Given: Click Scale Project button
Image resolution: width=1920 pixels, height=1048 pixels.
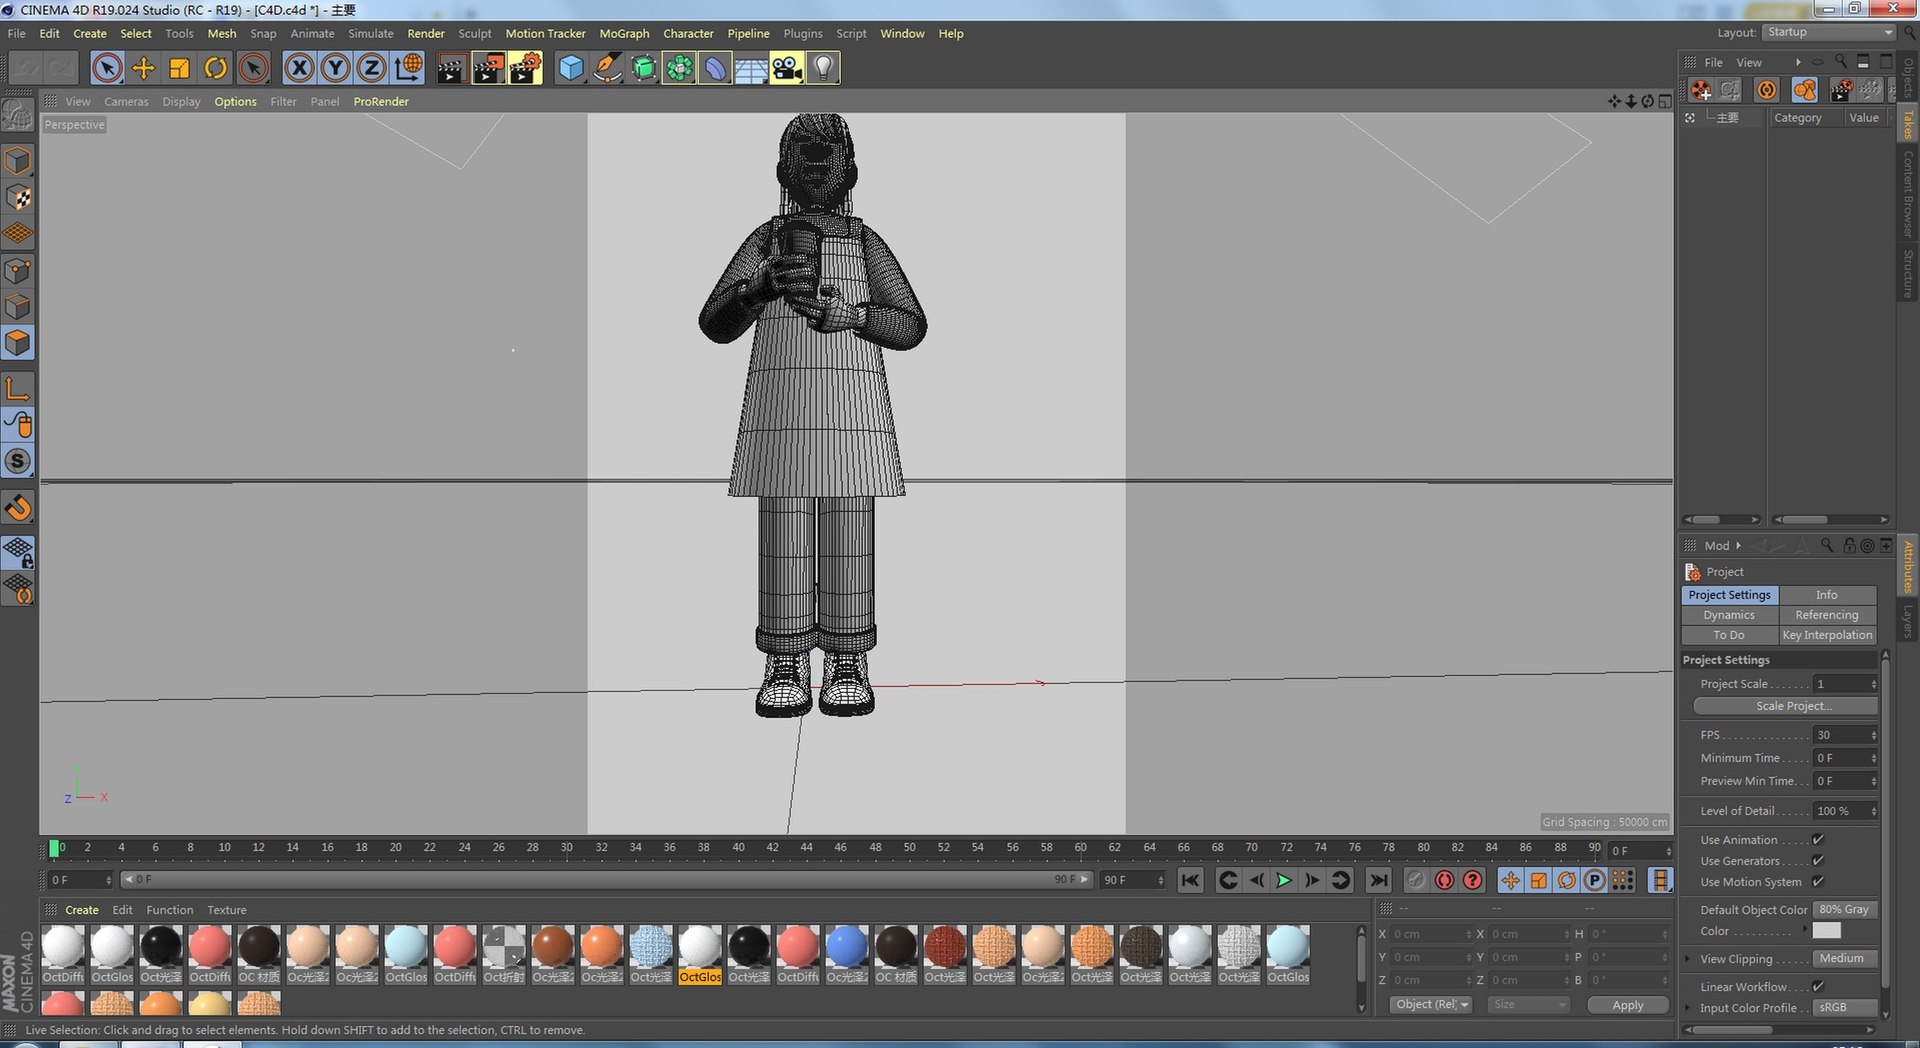Looking at the screenshot, I should (1785, 706).
